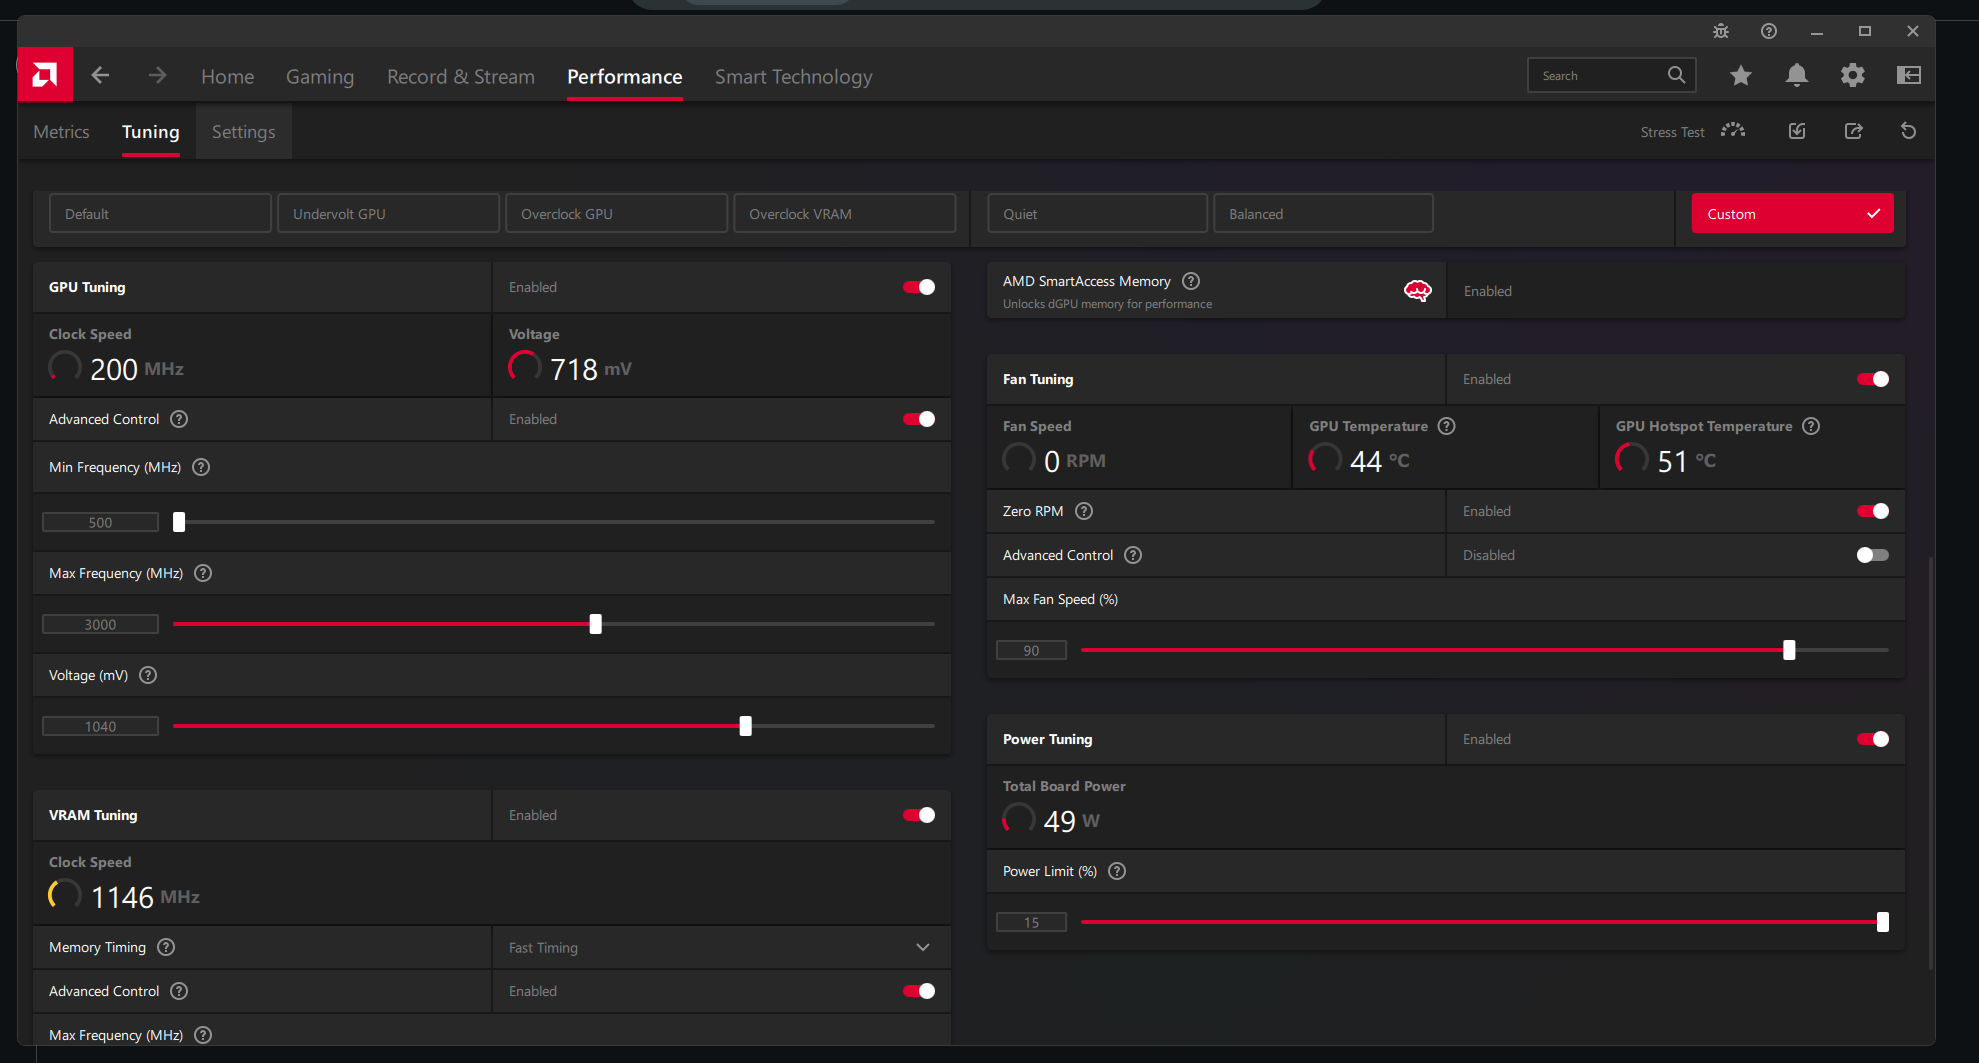Show help for Memory Timing
Viewport: 1979px width, 1063px height.
tap(166, 947)
